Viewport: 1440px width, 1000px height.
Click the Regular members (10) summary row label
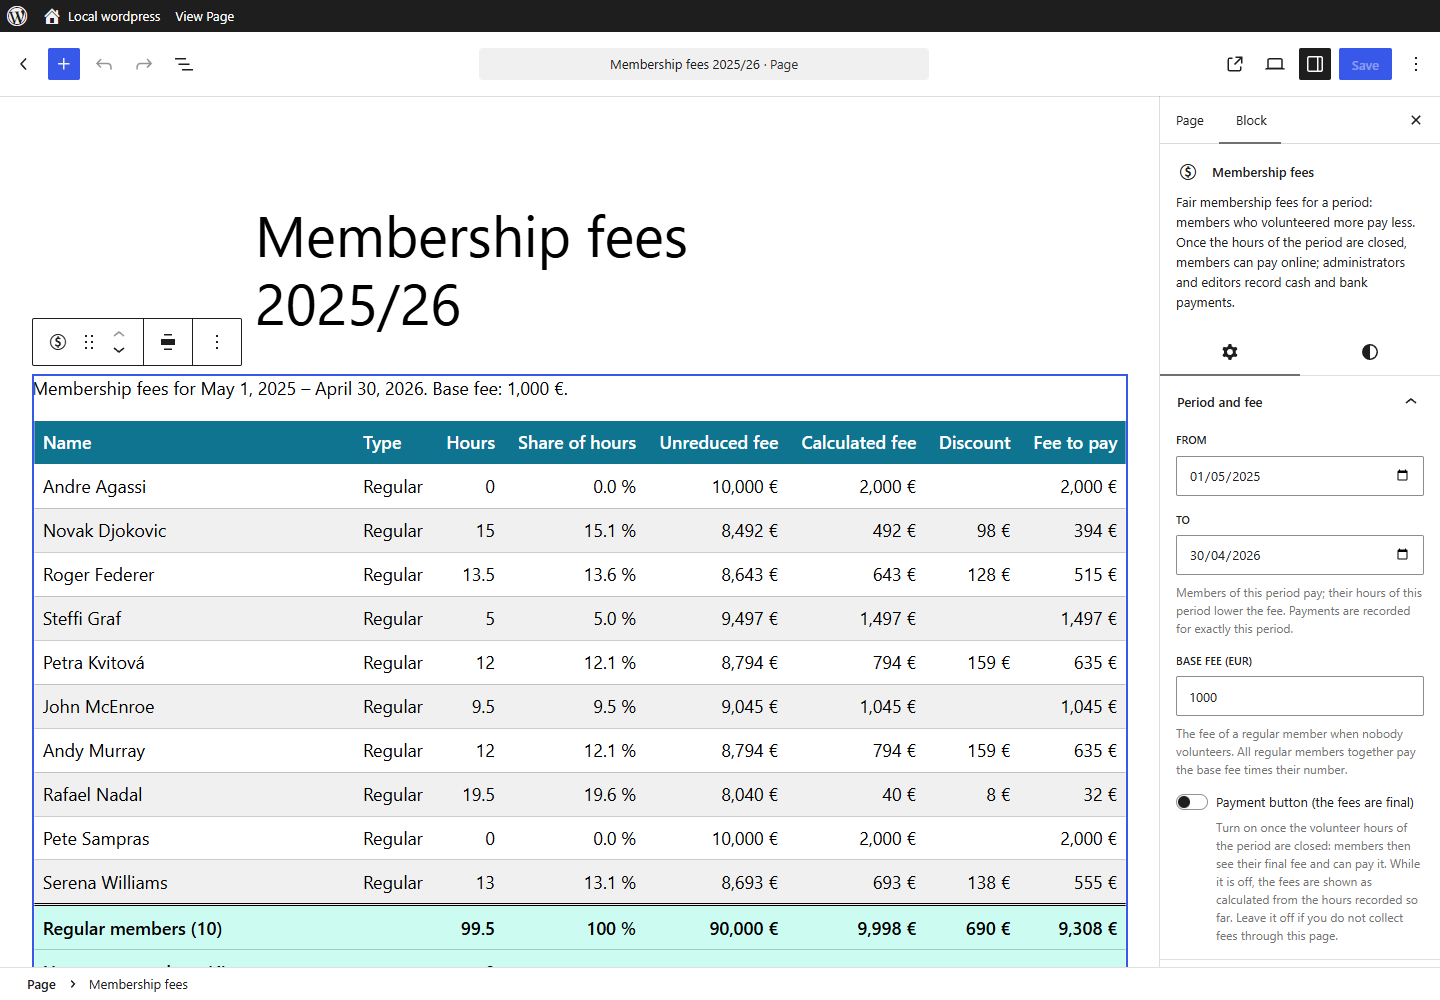pyautogui.click(x=132, y=929)
